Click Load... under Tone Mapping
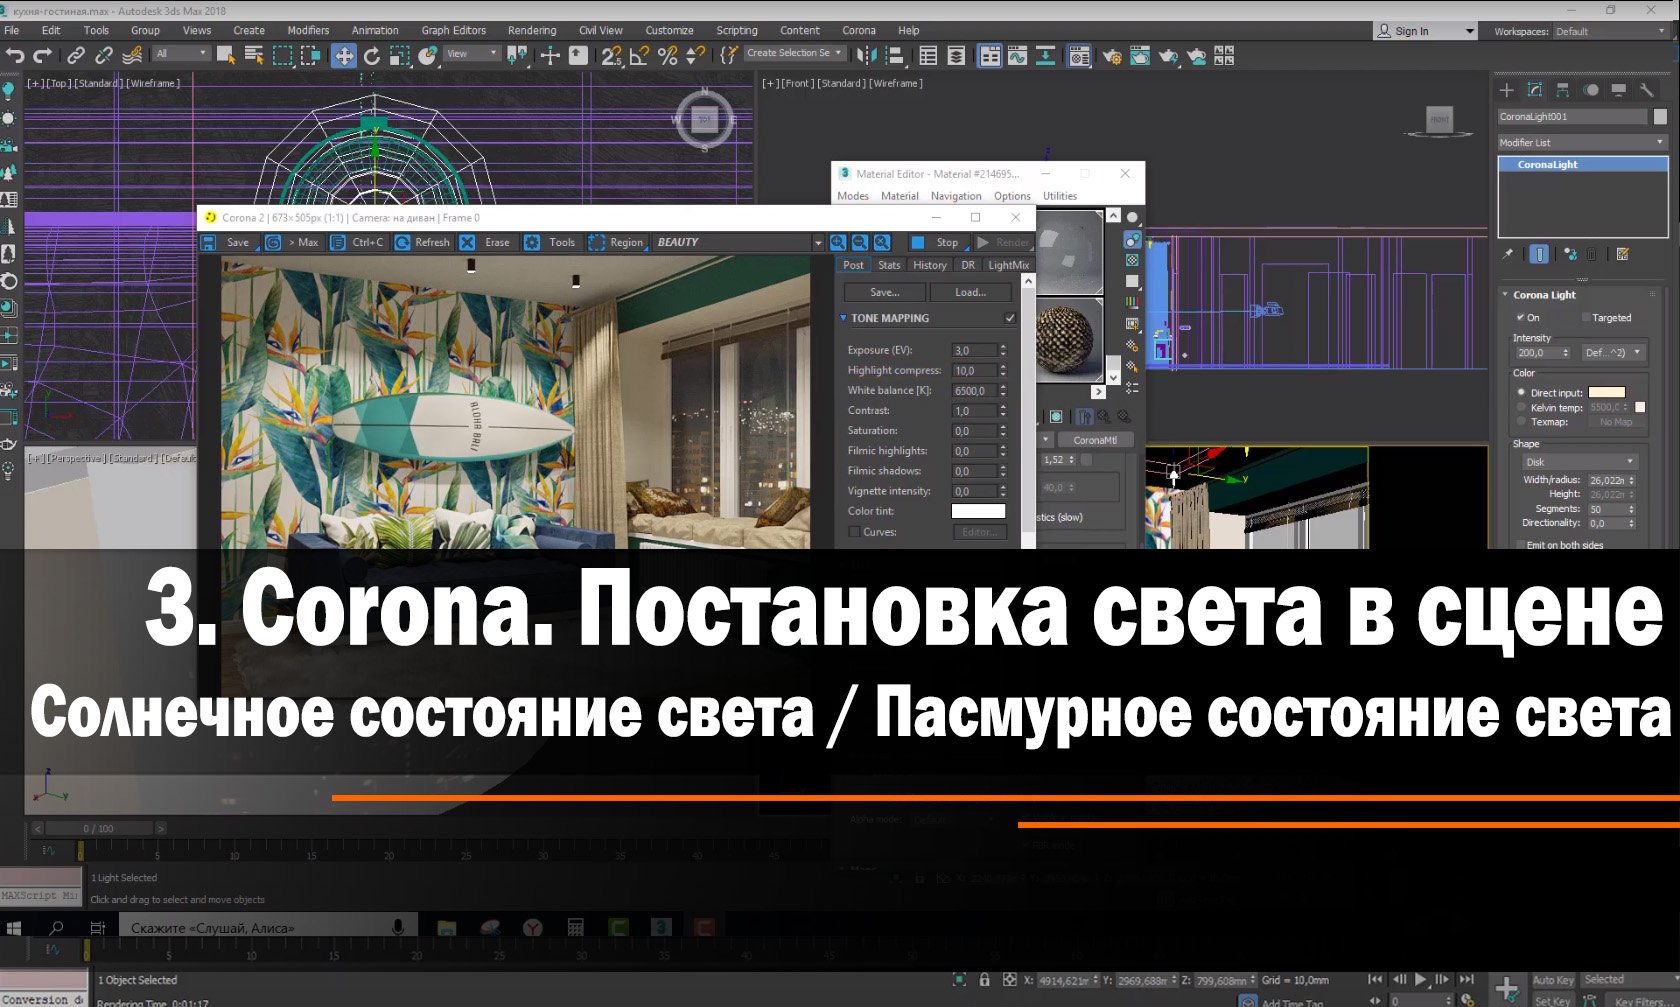 point(969,291)
